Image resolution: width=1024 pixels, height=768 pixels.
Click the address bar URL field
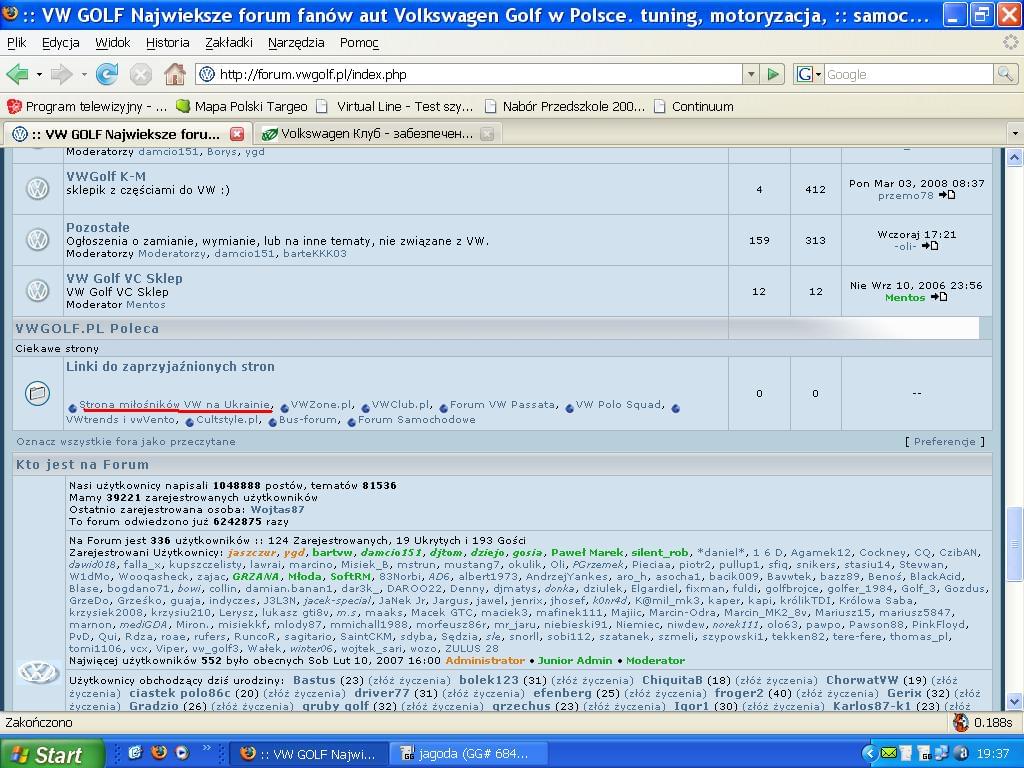click(x=470, y=74)
